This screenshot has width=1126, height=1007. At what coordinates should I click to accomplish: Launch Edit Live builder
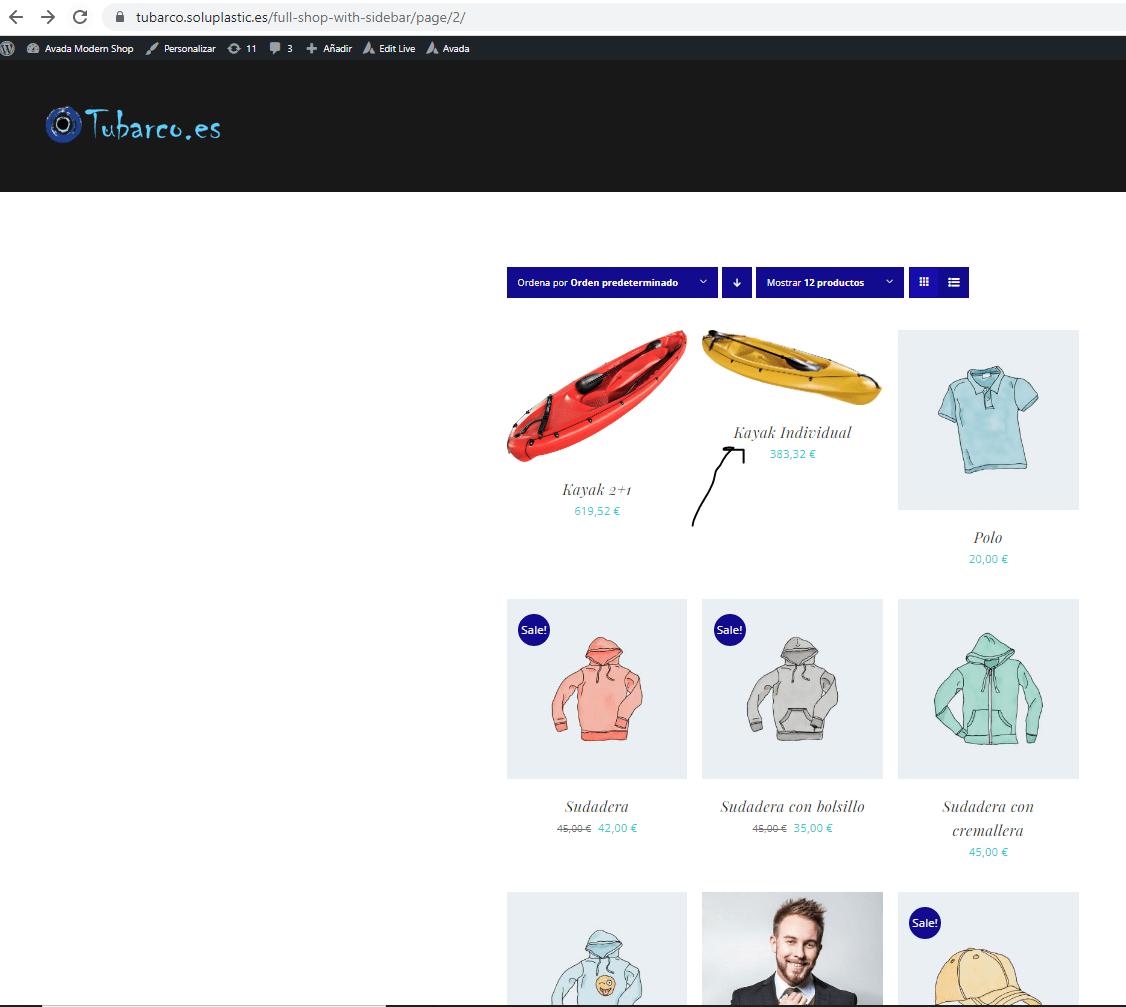(x=389, y=49)
